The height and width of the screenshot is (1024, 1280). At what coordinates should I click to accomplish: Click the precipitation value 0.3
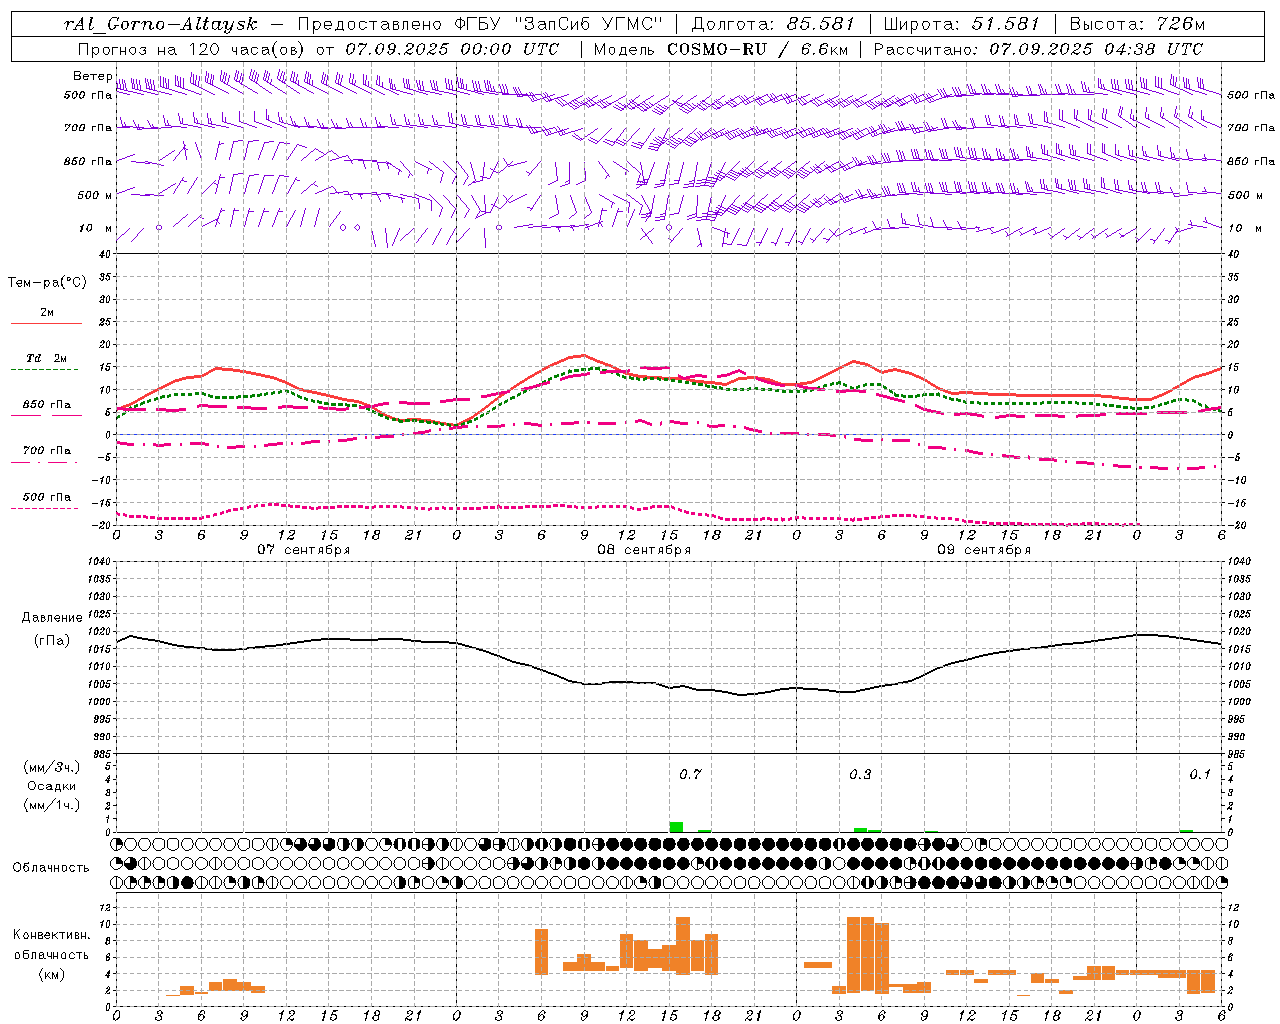pos(860,775)
